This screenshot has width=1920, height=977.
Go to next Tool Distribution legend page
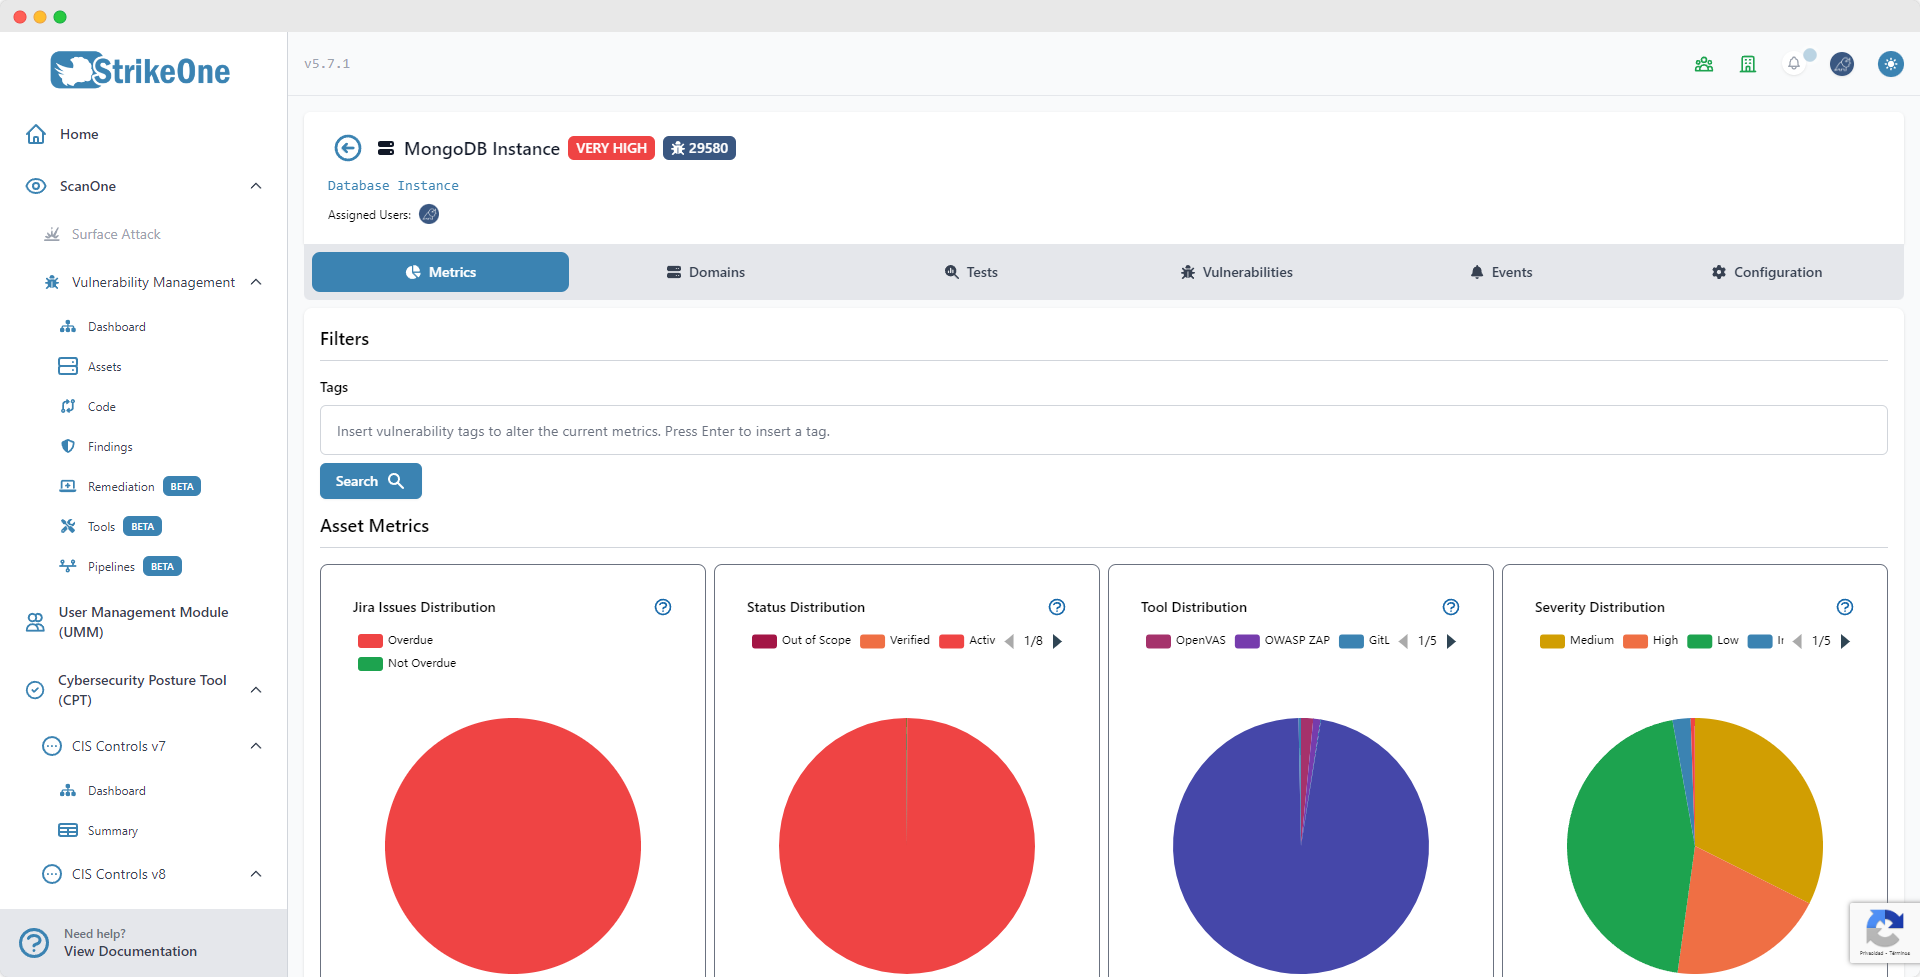point(1451,641)
